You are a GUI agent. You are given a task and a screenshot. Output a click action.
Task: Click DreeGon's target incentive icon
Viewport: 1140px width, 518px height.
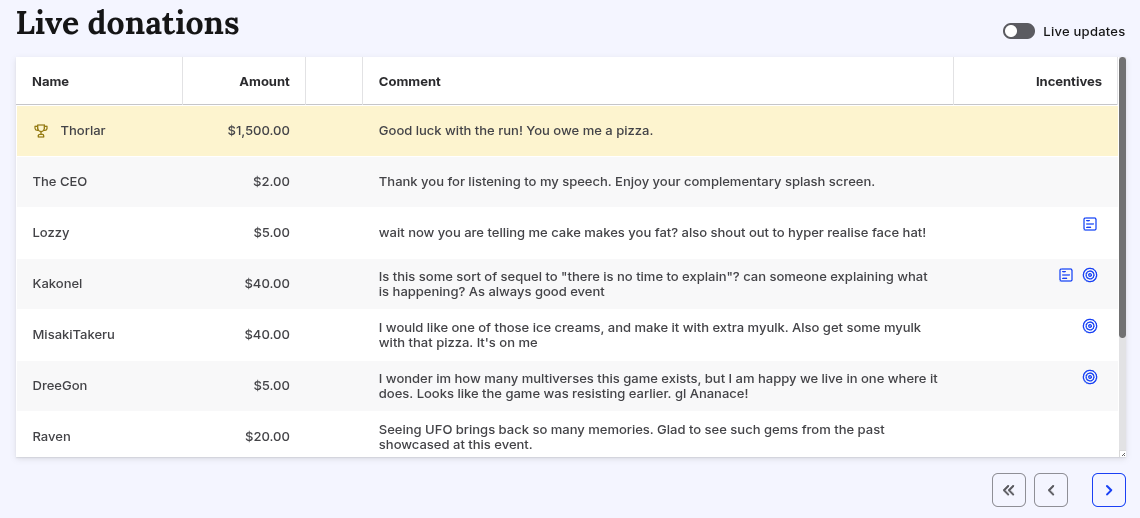click(x=1089, y=377)
